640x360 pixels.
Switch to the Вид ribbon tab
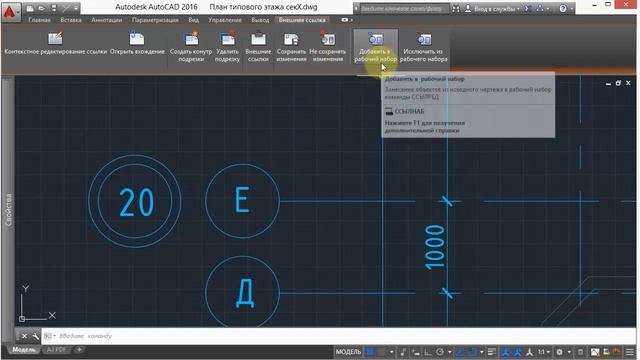pos(193,20)
